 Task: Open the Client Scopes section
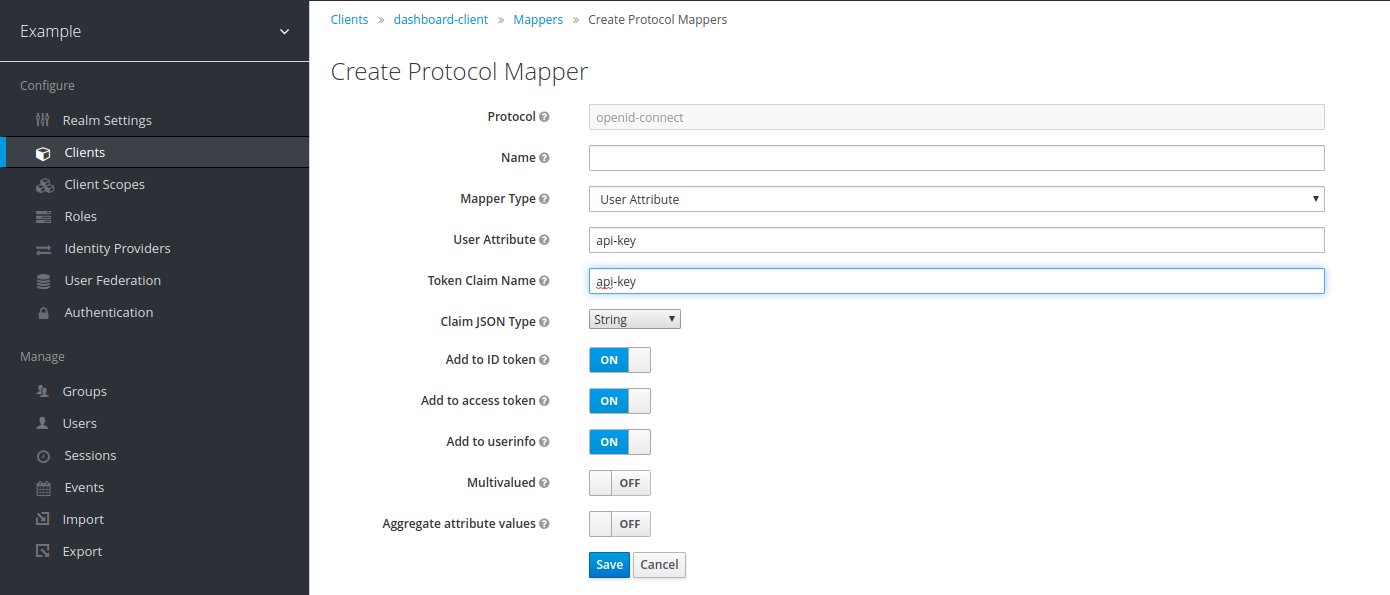[x=104, y=184]
